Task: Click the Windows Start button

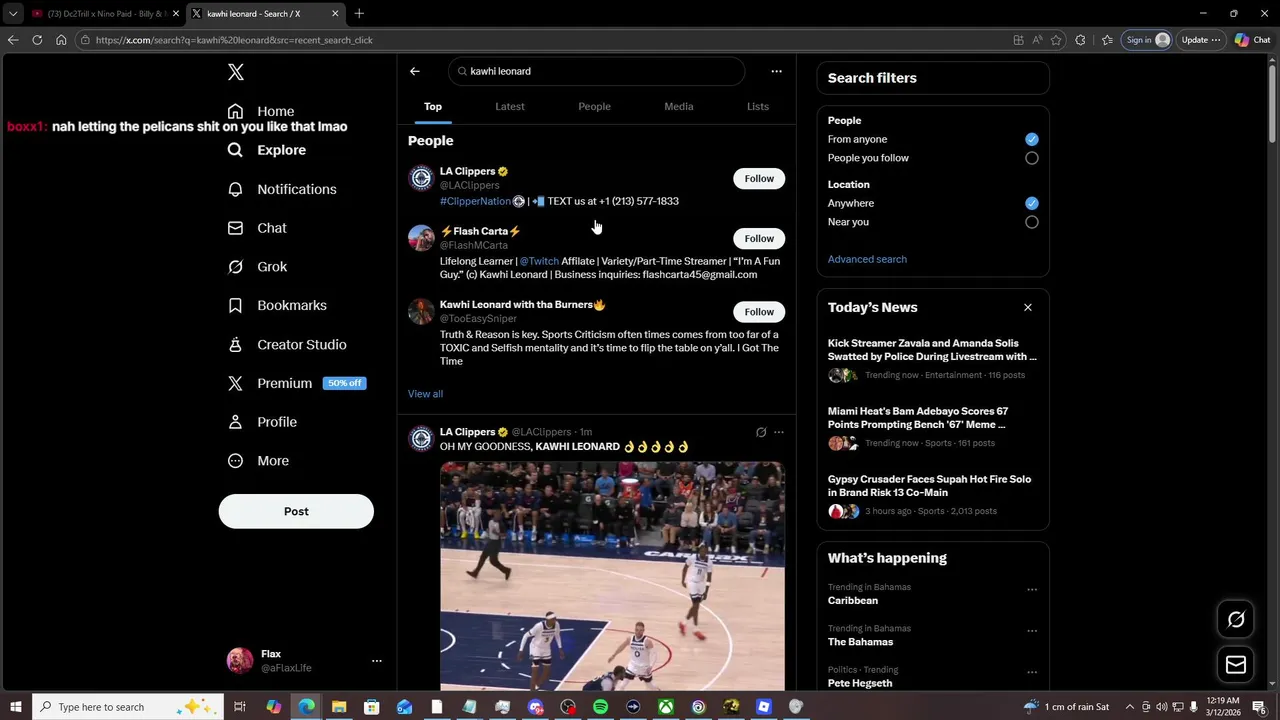Action: [15, 707]
